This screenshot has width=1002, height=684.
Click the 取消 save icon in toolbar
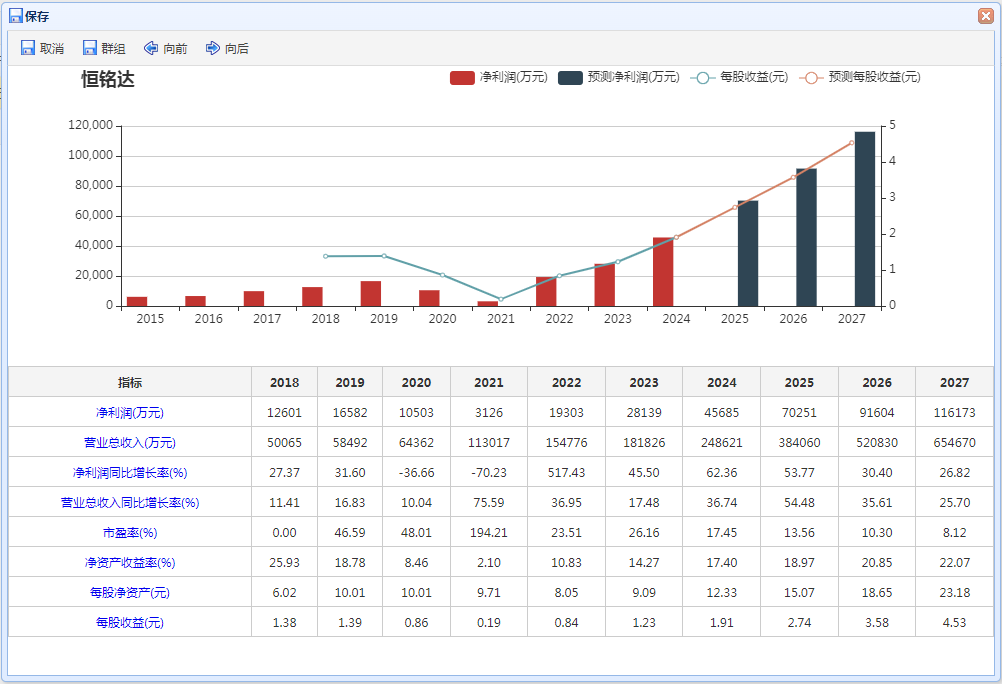click(27, 48)
